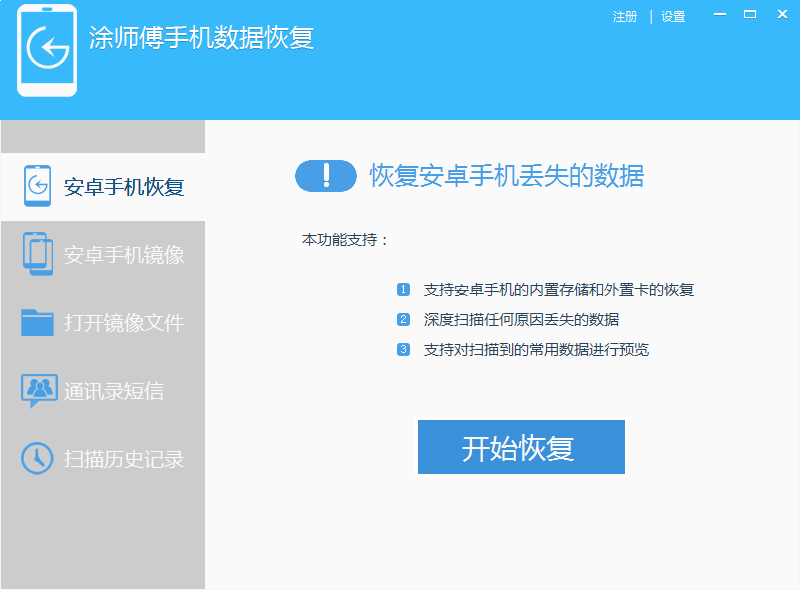The width and height of the screenshot is (800, 590).
Task: Minimize the application window
Action: 720,14
